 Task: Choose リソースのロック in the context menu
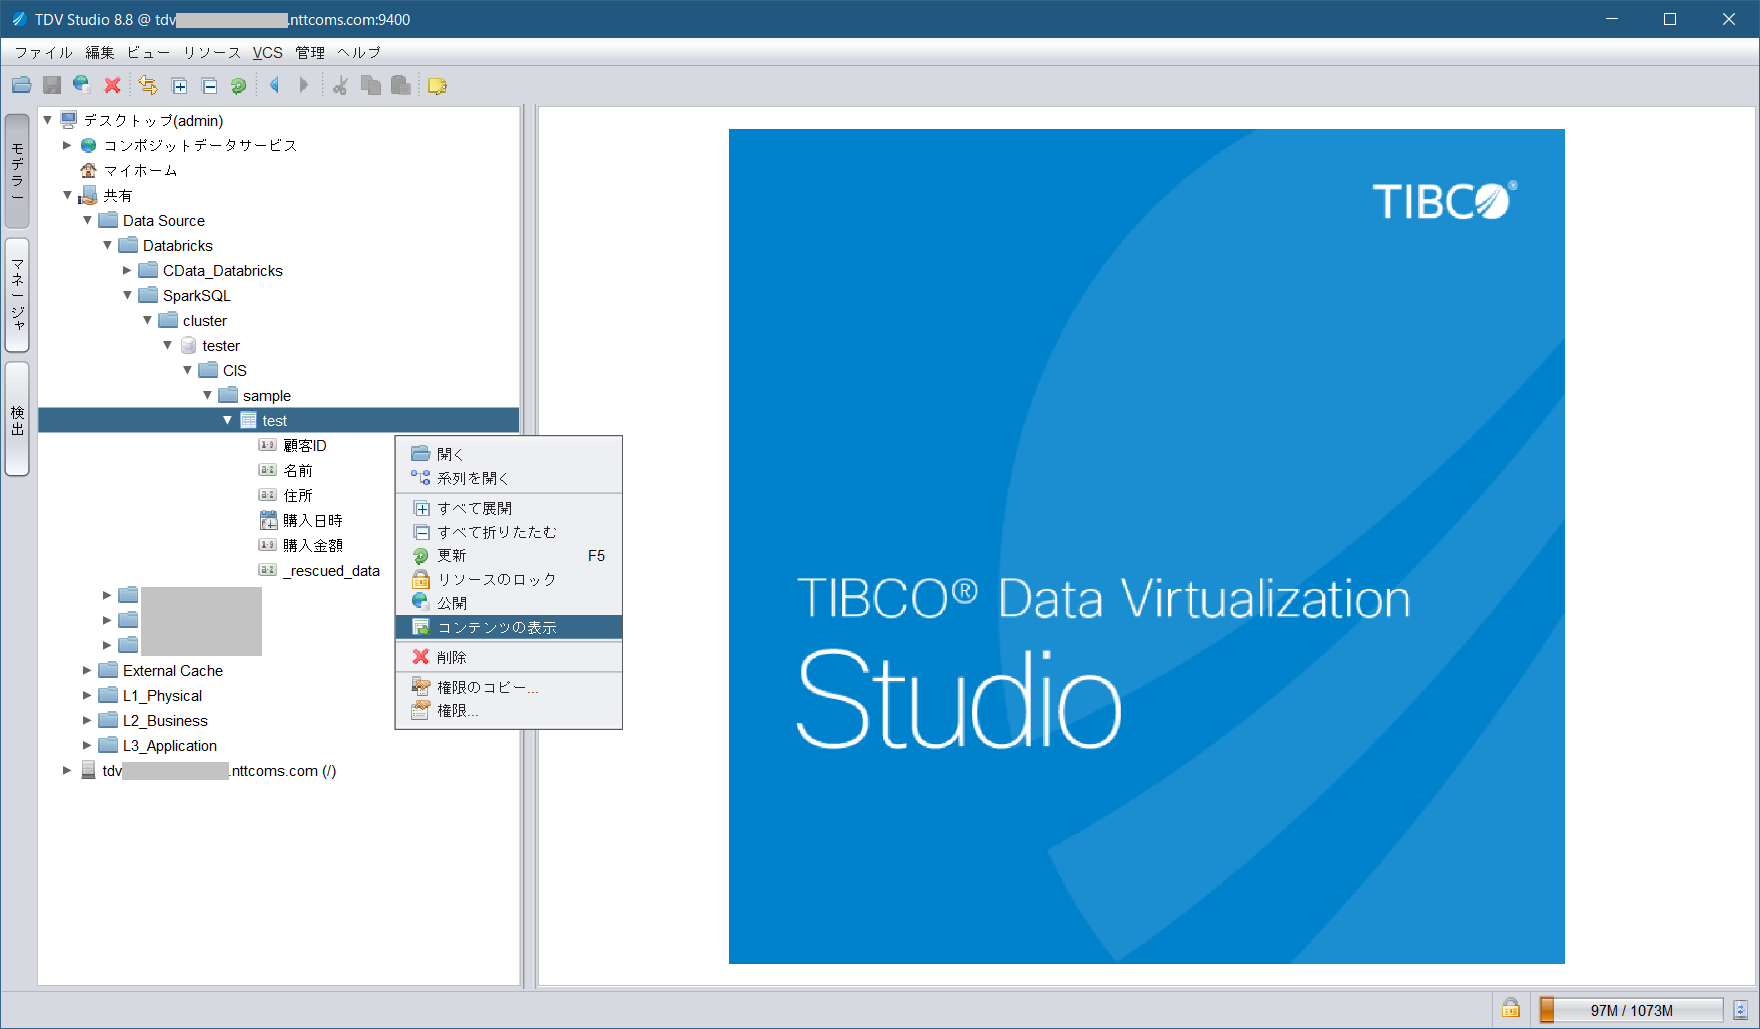(509, 579)
